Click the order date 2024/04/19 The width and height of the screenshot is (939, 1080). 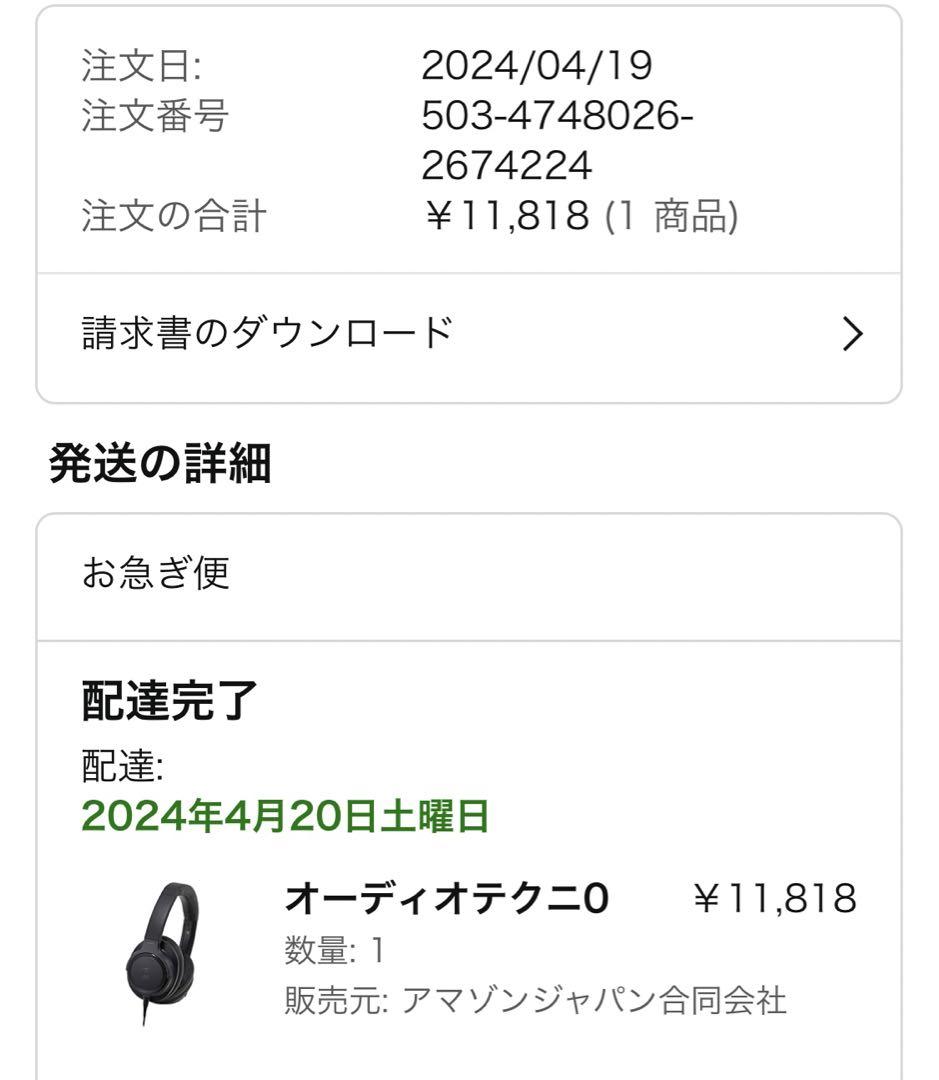(x=537, y=66)
